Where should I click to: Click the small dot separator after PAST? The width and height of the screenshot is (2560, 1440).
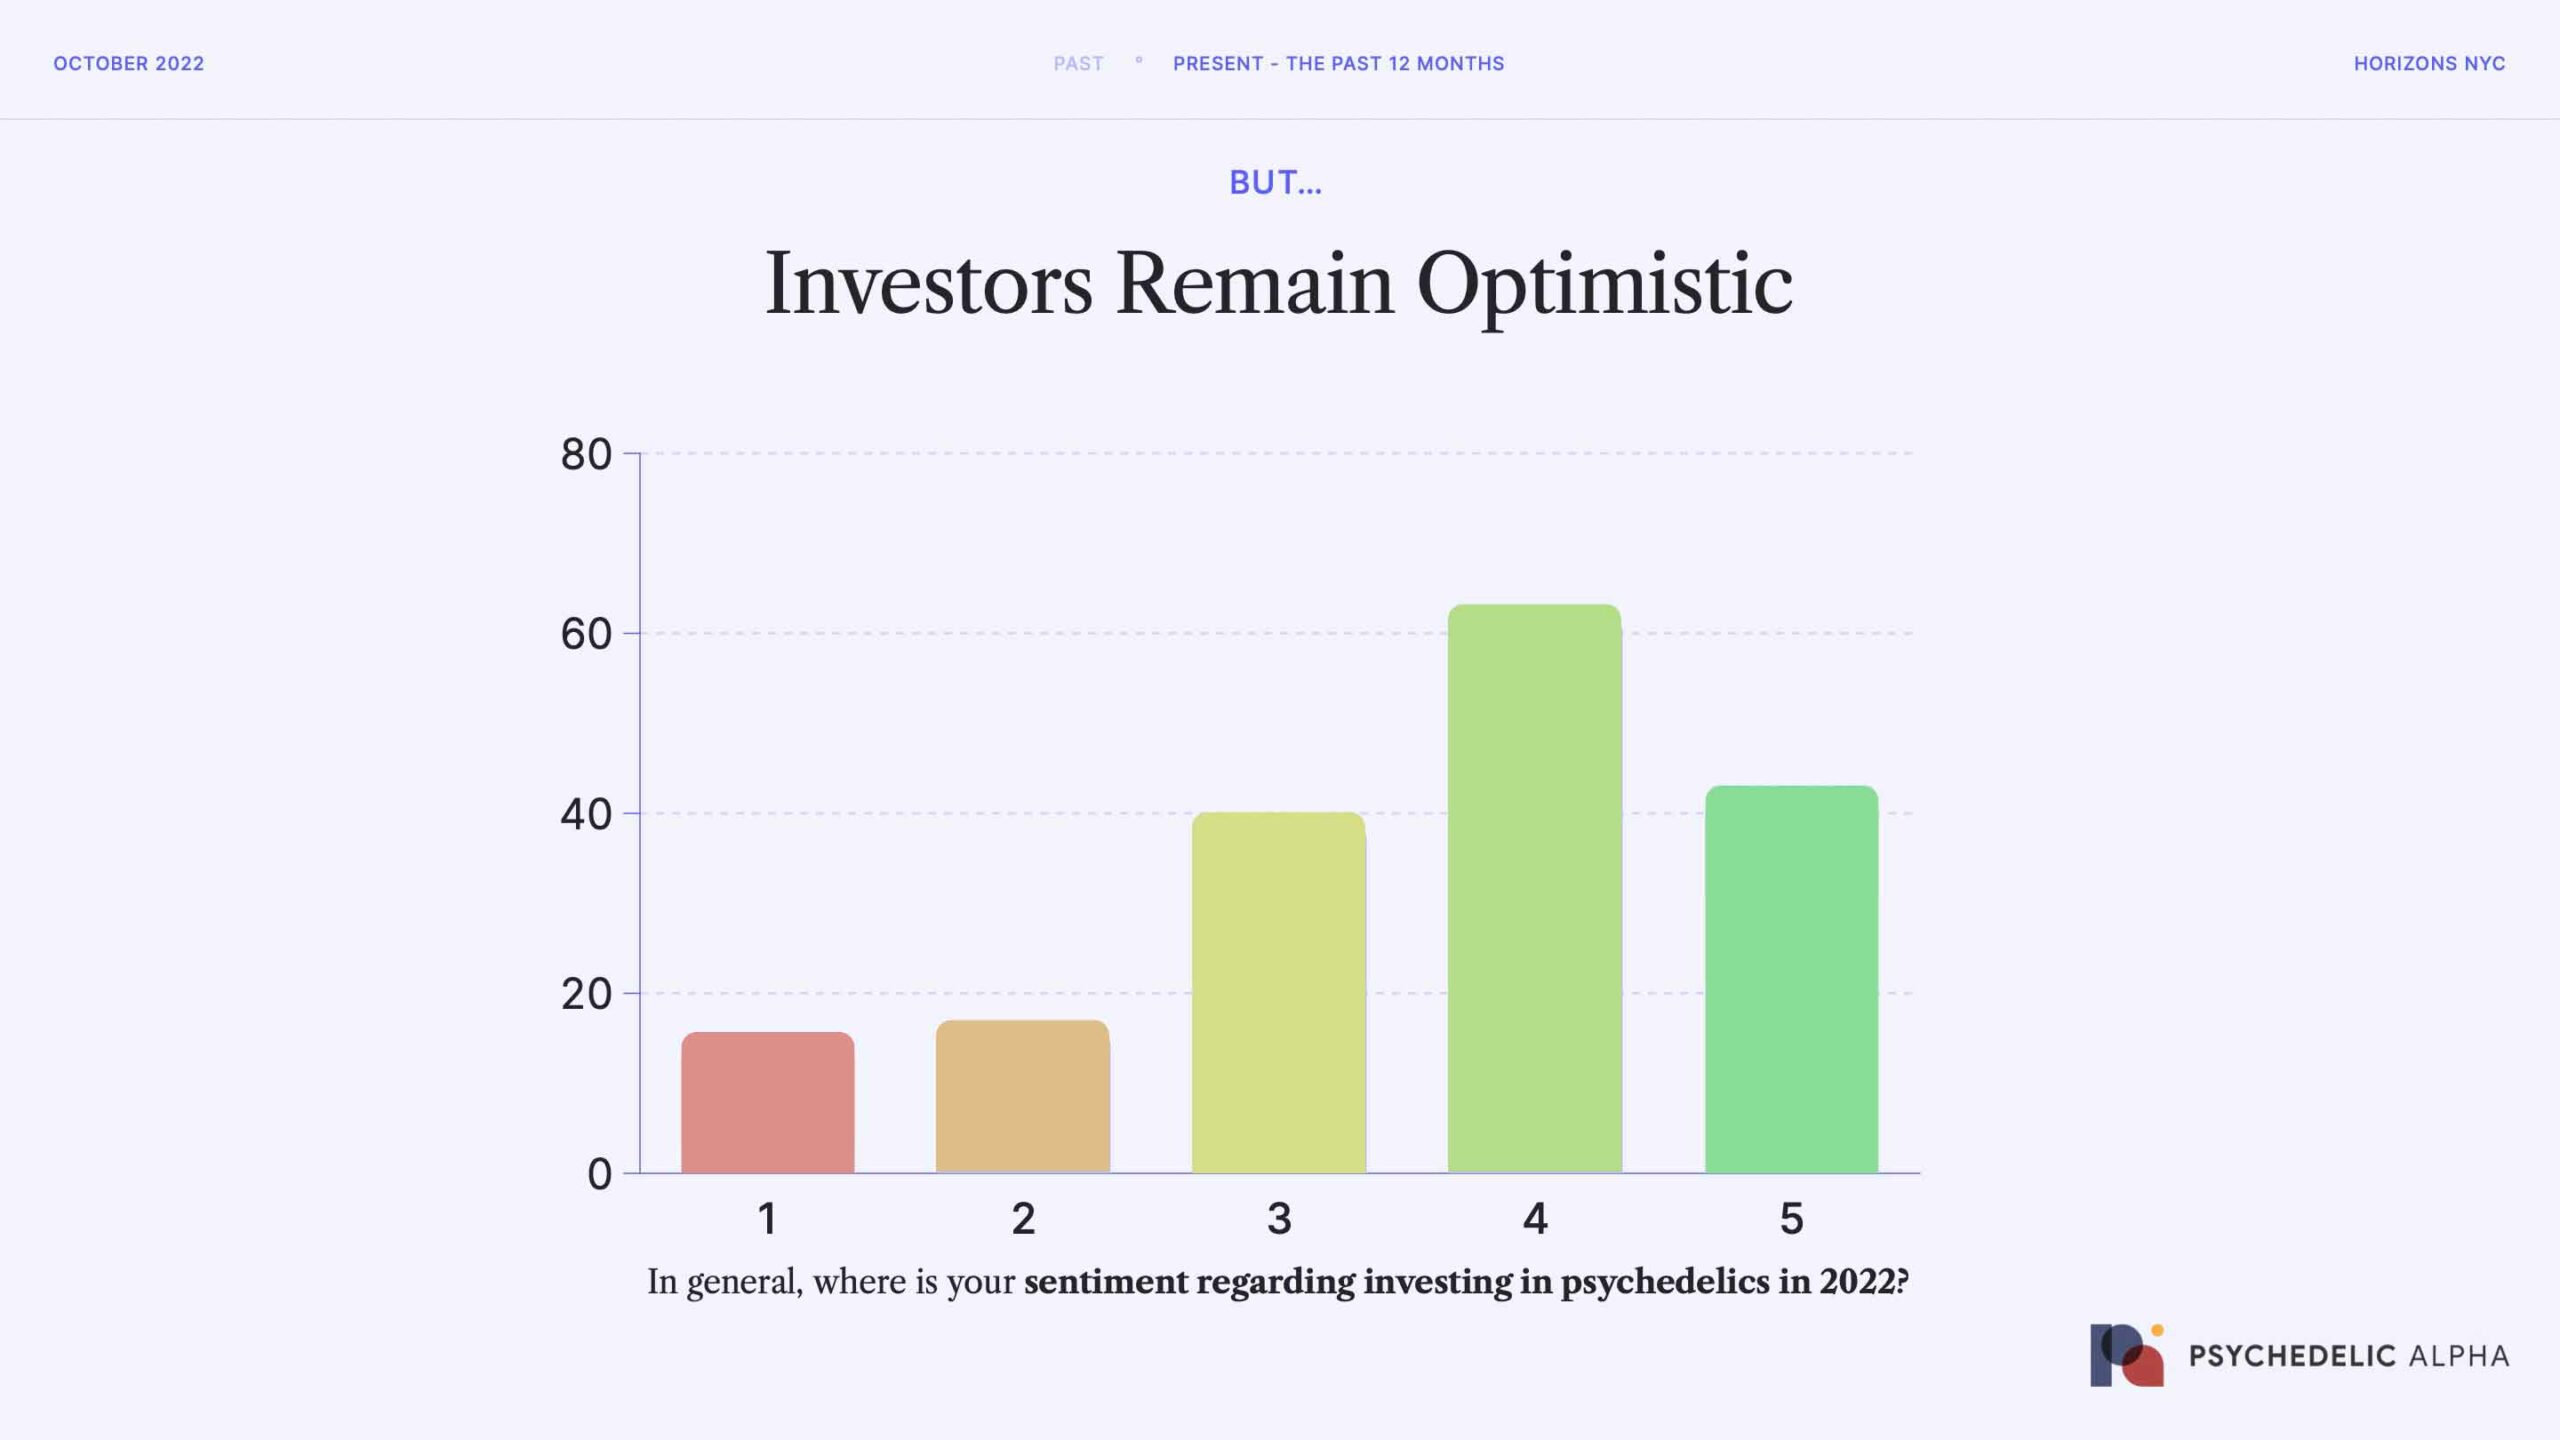1139,61
